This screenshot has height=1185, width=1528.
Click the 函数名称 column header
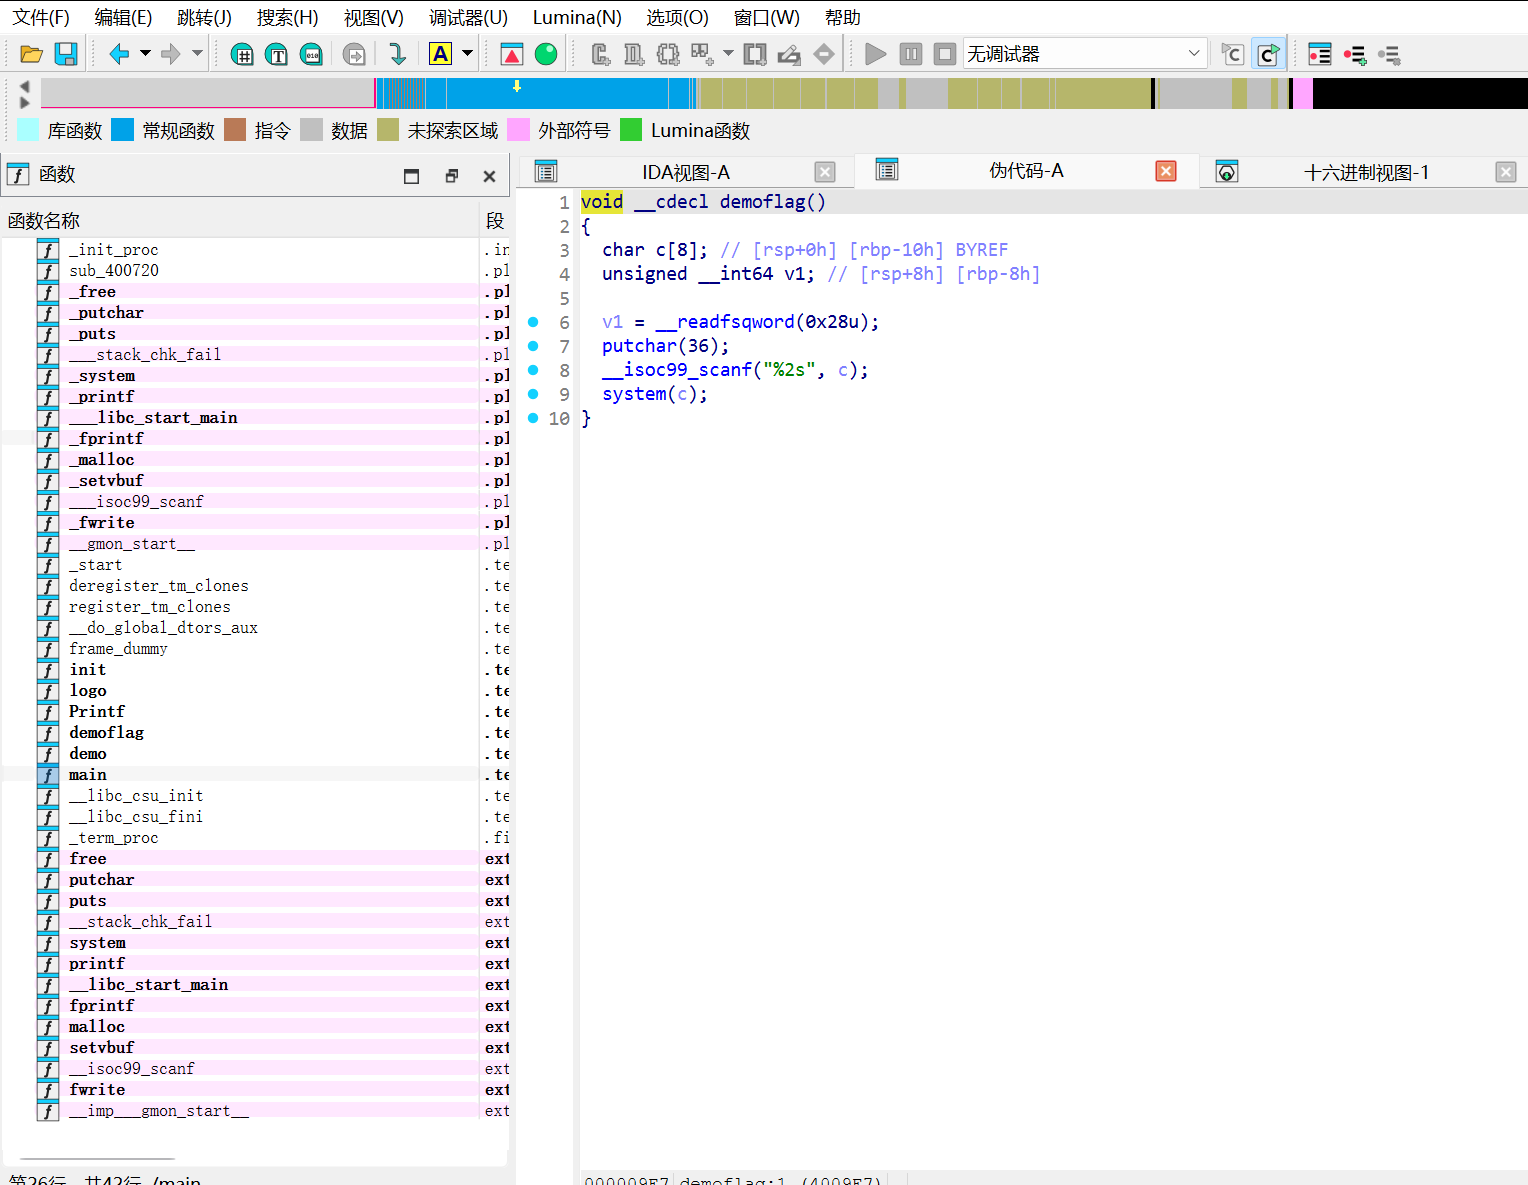tap(44, 221)
